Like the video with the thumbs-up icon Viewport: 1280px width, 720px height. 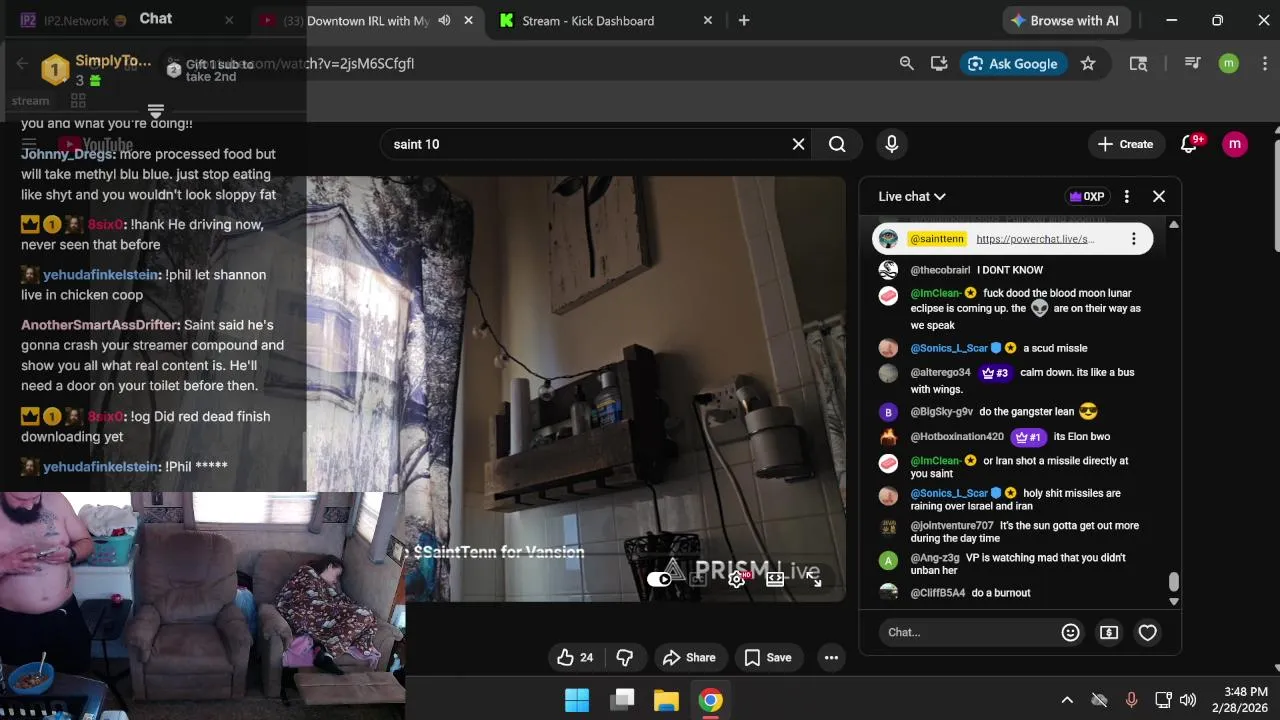(575, 657)
